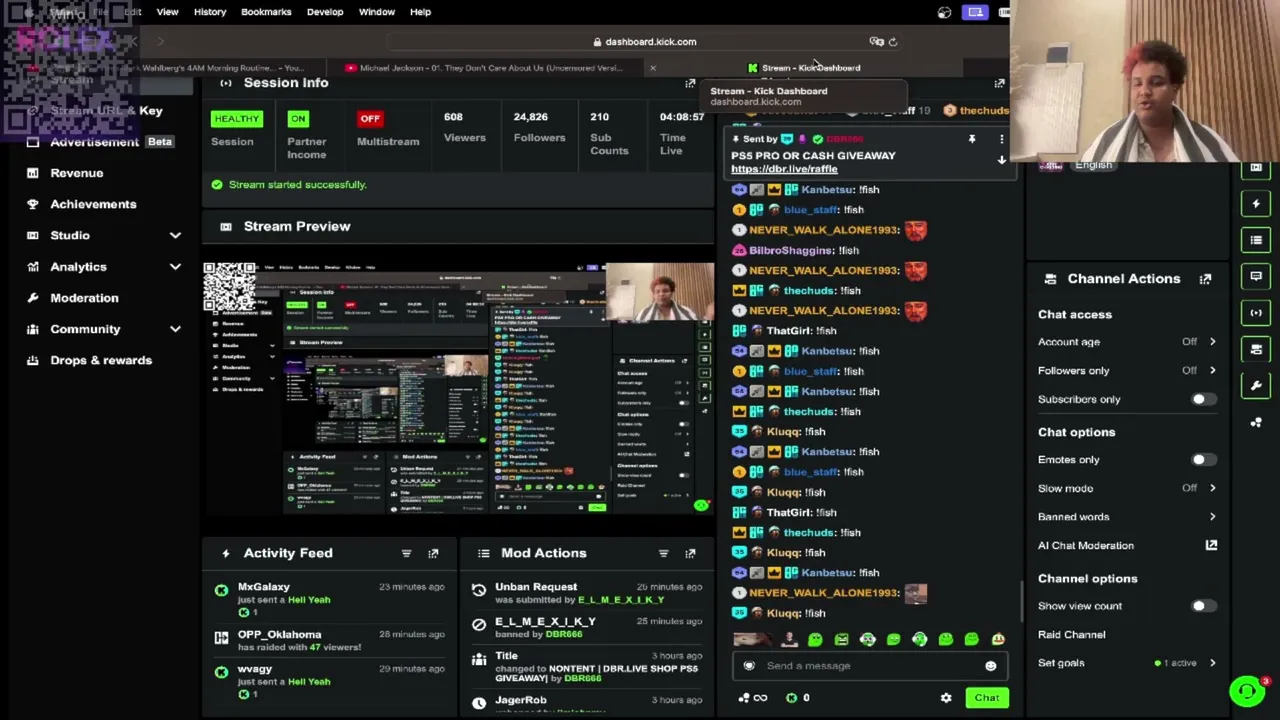Send message with the green Chat button

(987, 698)
